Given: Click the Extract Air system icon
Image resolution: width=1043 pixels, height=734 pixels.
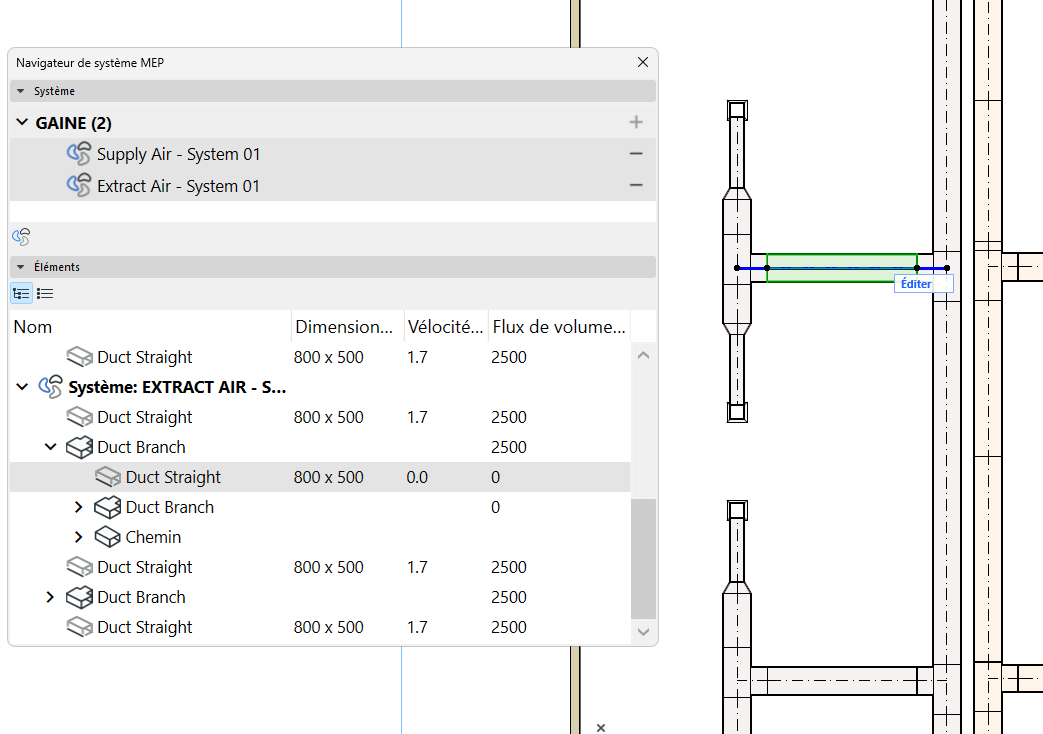Looking at the screenshot, I should [79, 185].
